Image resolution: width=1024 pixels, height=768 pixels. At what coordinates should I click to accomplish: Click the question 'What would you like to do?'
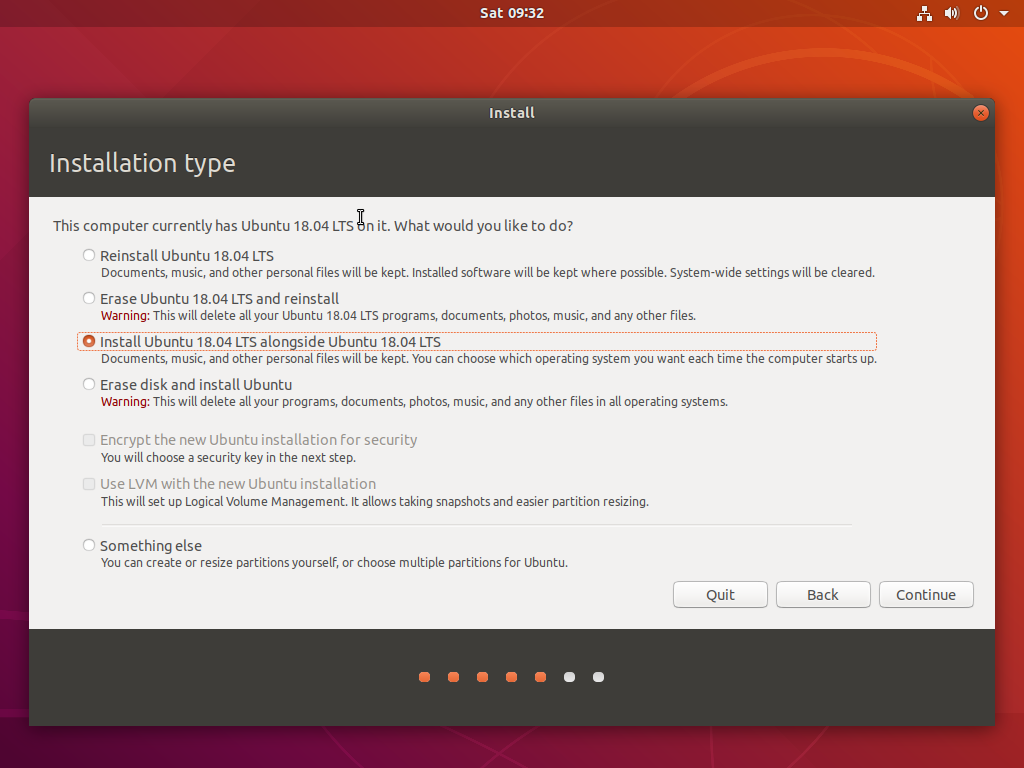(483, 226)
